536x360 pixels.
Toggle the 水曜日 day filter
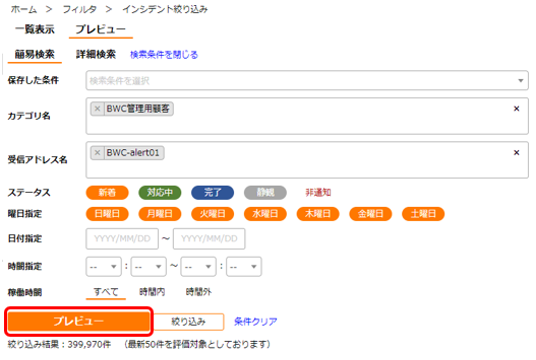pyautogui.click(x=265, y=214)
